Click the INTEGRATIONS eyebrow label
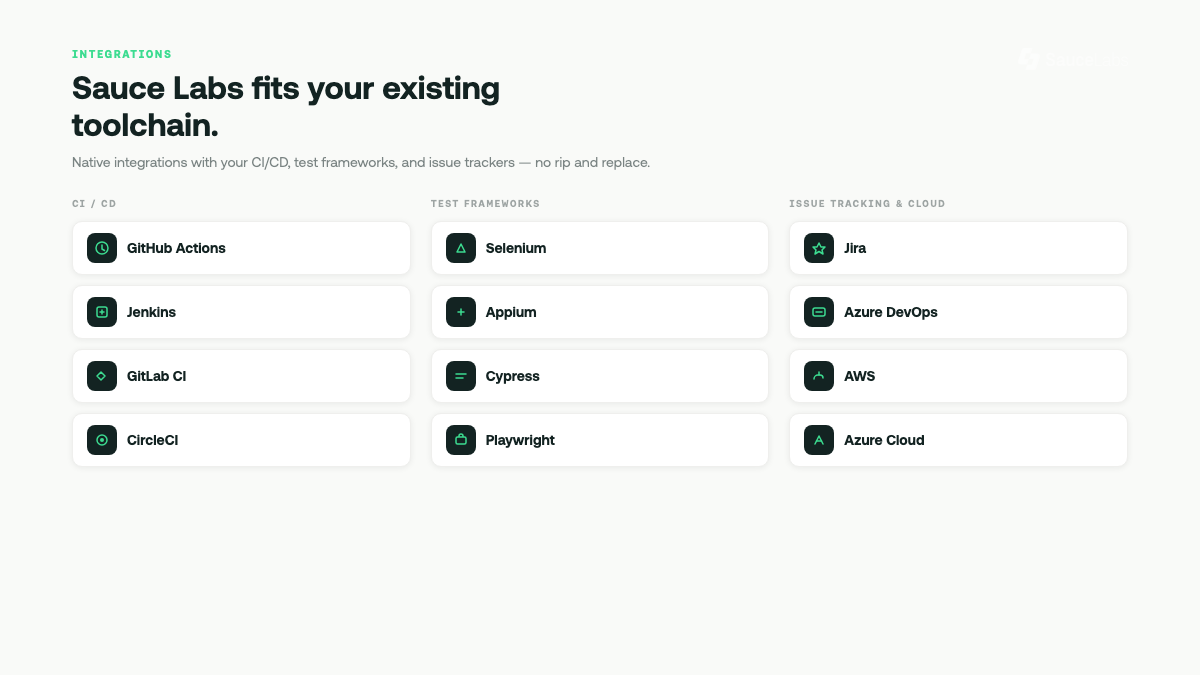Screen dimensions: 1200x675 (122, 54)
